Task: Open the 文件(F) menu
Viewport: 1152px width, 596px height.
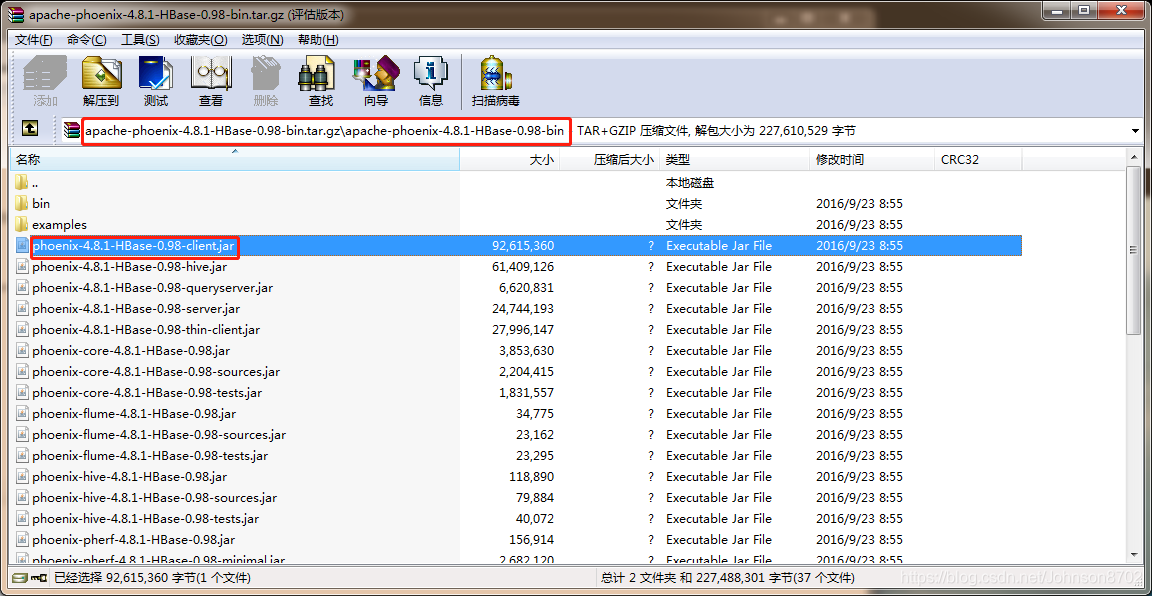Action: pyautogui.click(x=34, y=40)
